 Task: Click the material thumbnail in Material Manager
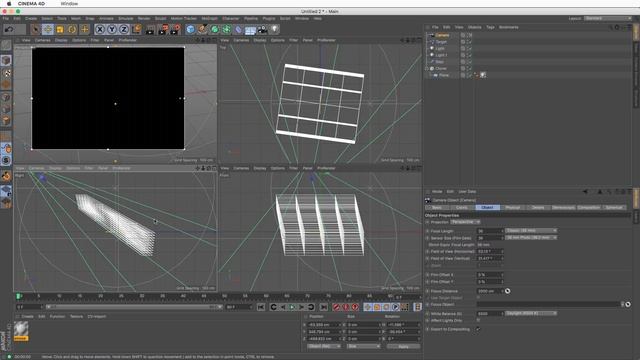[x=21, y=331]
